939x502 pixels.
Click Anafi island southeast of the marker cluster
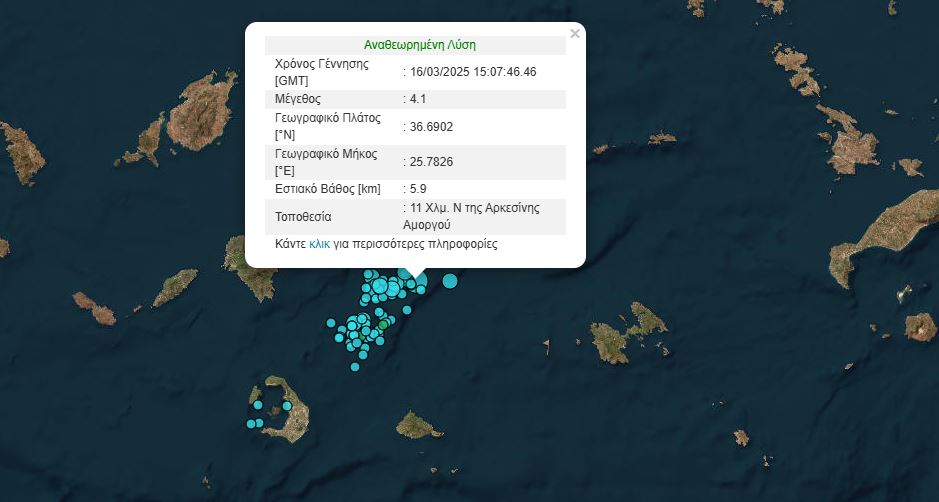tap(419, 427)
